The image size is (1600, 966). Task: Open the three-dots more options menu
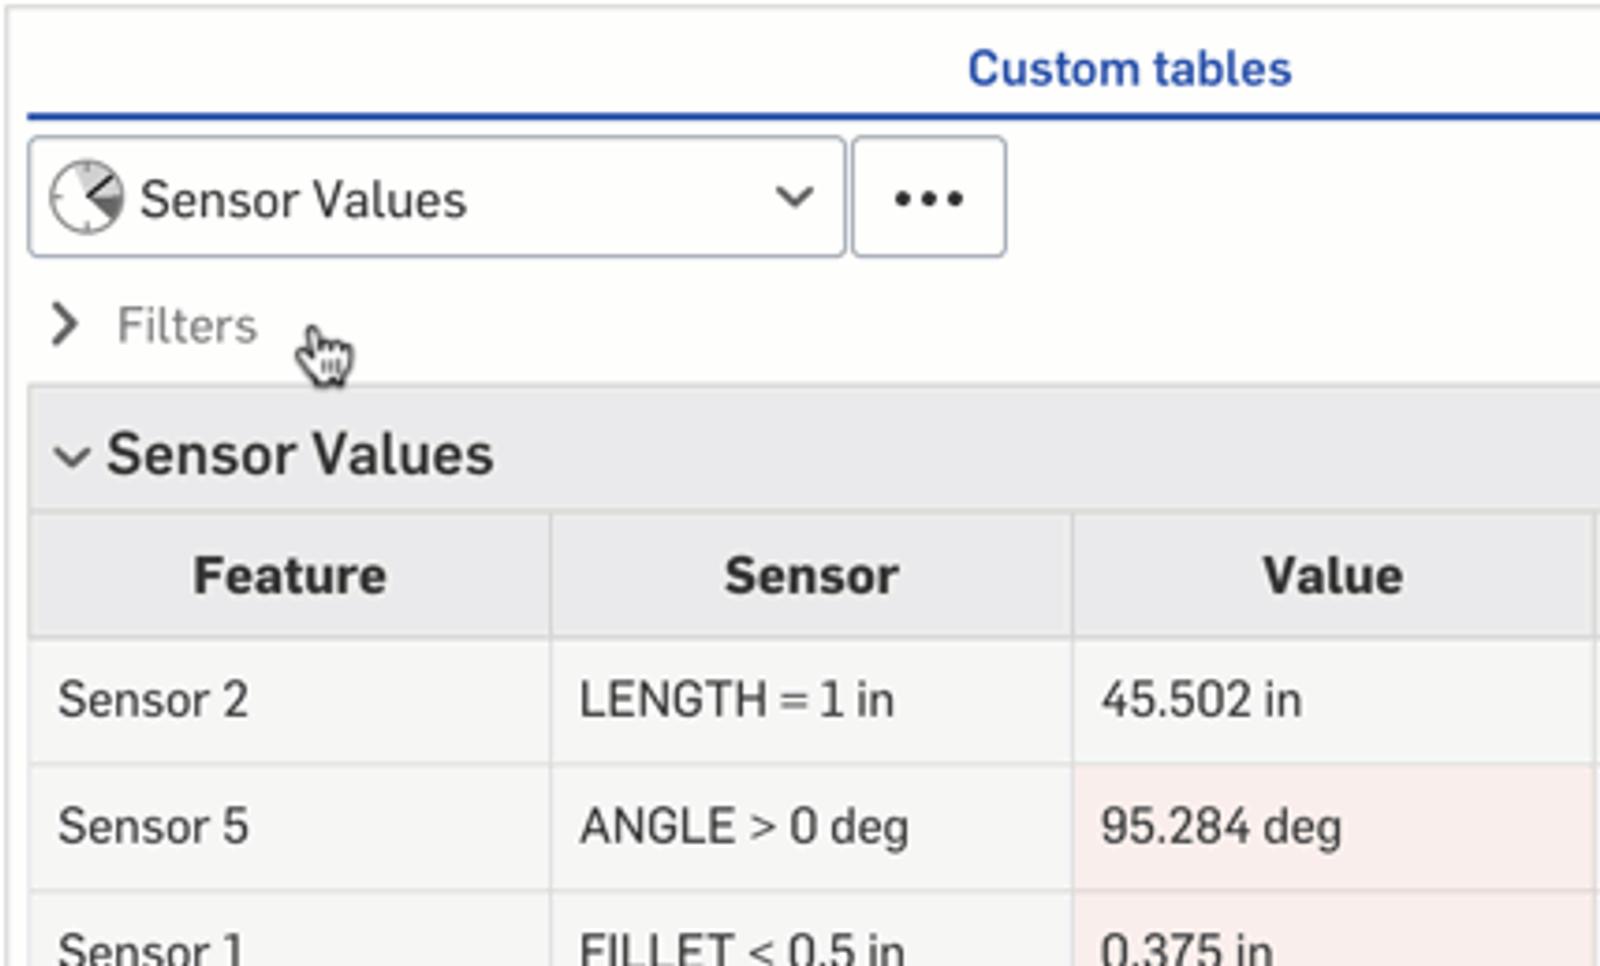(x=928, y=198)
